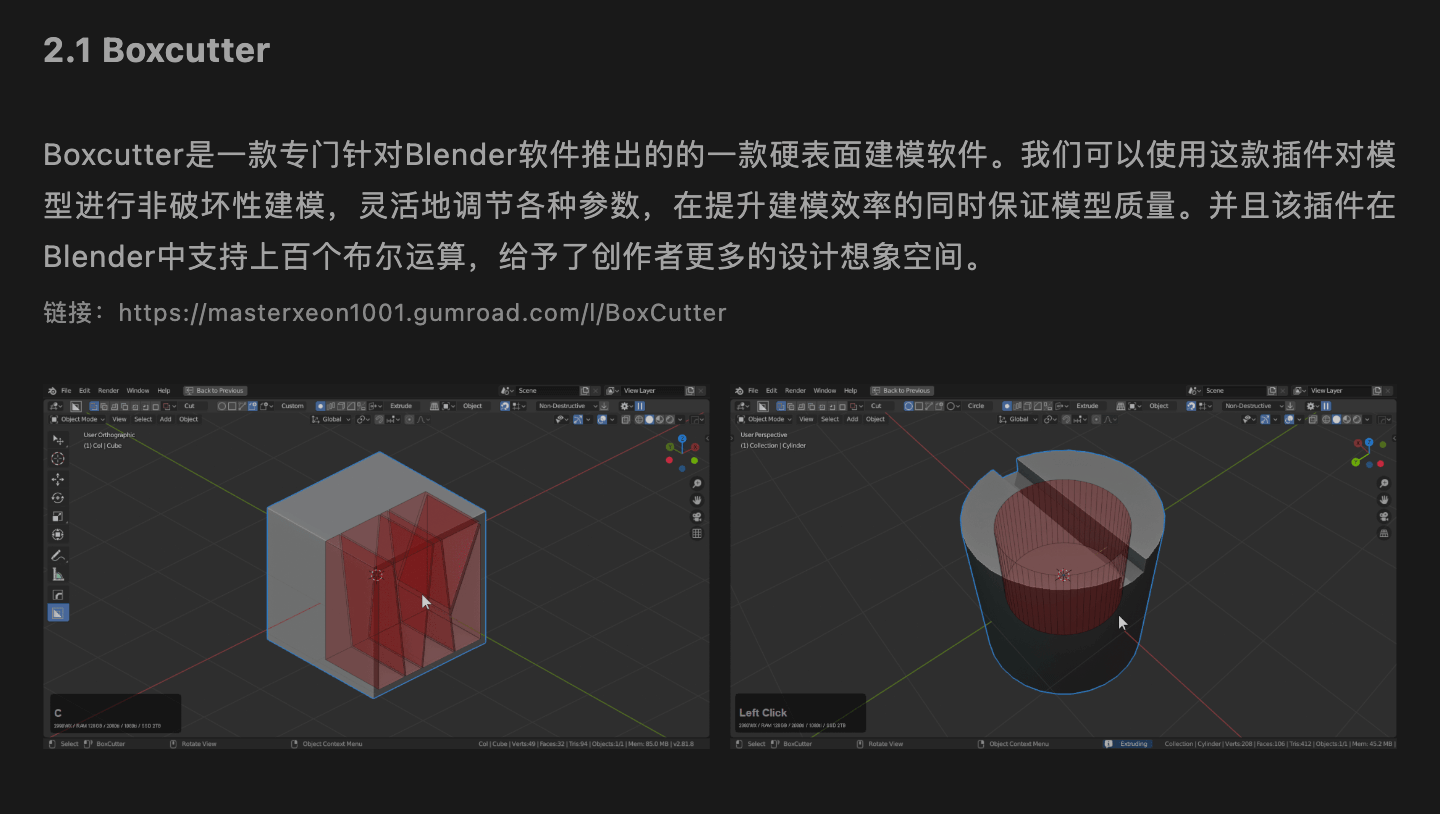Screen dimensions: 1440x814
Task: Select tweak/select tool in left screenshot toolbar
Action: (x=58, y=440)
